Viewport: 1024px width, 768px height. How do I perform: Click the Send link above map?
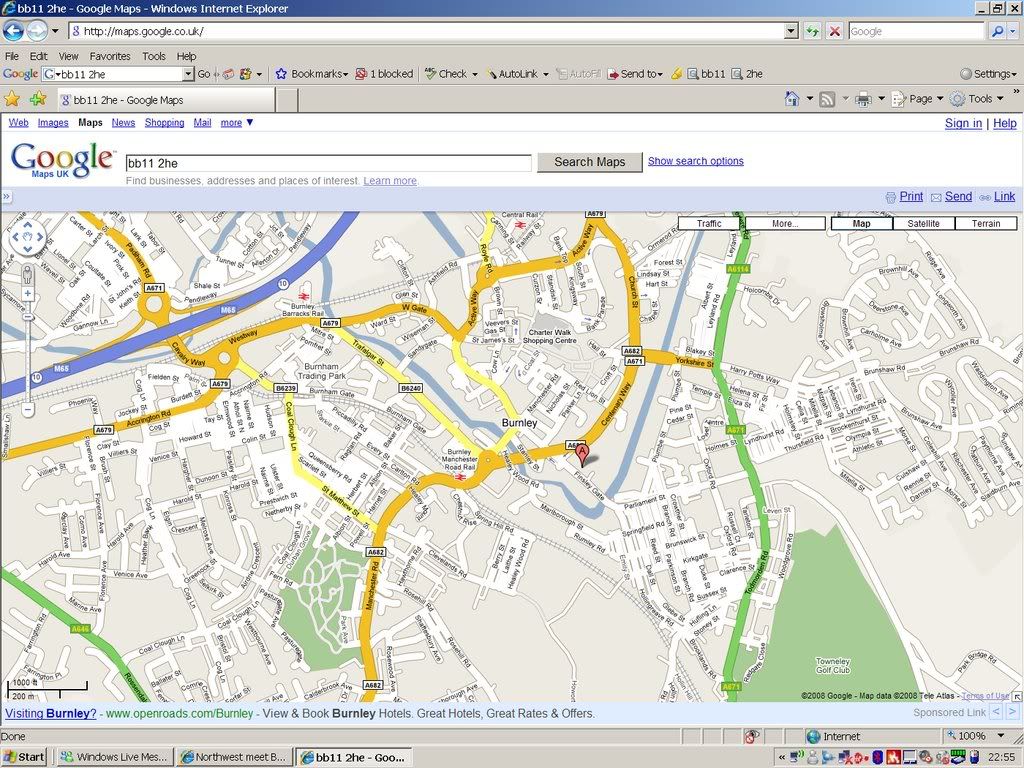pyautogui.click(x=958, y=197)
